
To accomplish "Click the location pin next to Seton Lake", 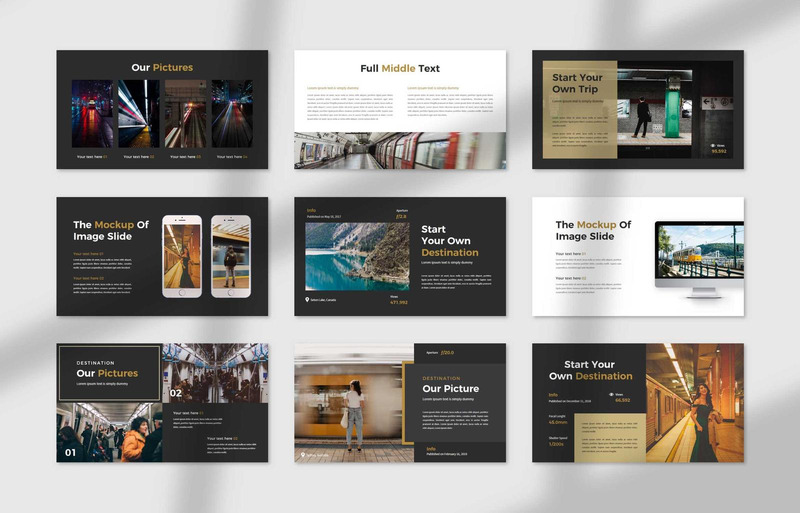I will pos(307,300).
